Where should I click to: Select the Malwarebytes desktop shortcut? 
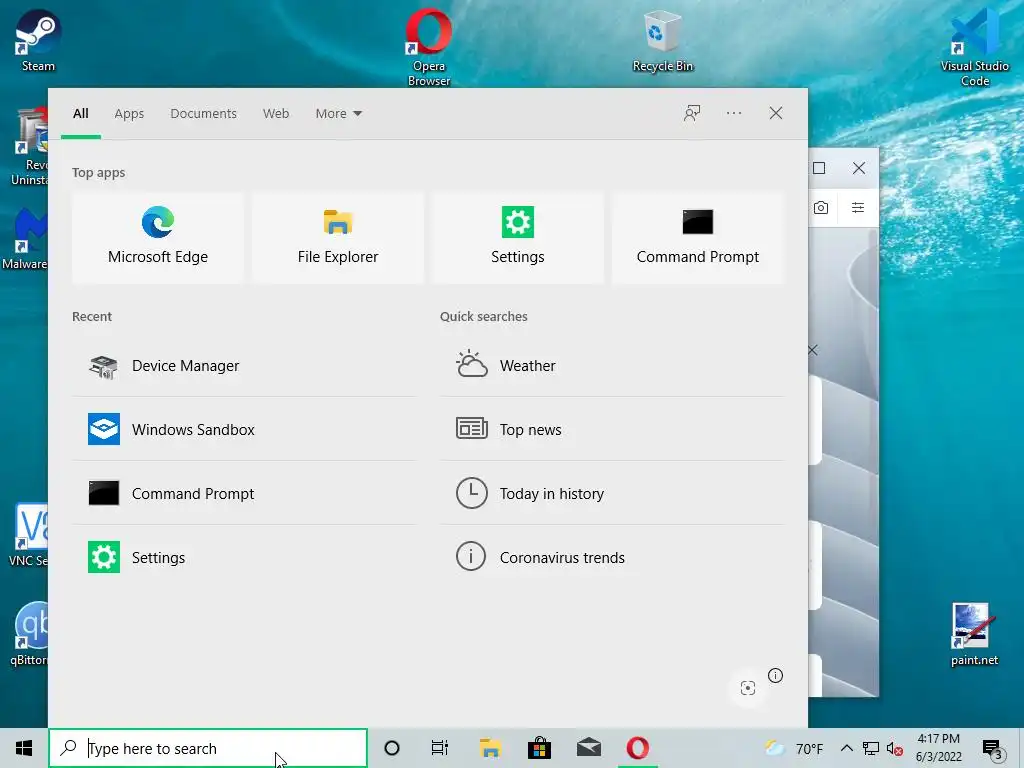click(x=25, y=239)
